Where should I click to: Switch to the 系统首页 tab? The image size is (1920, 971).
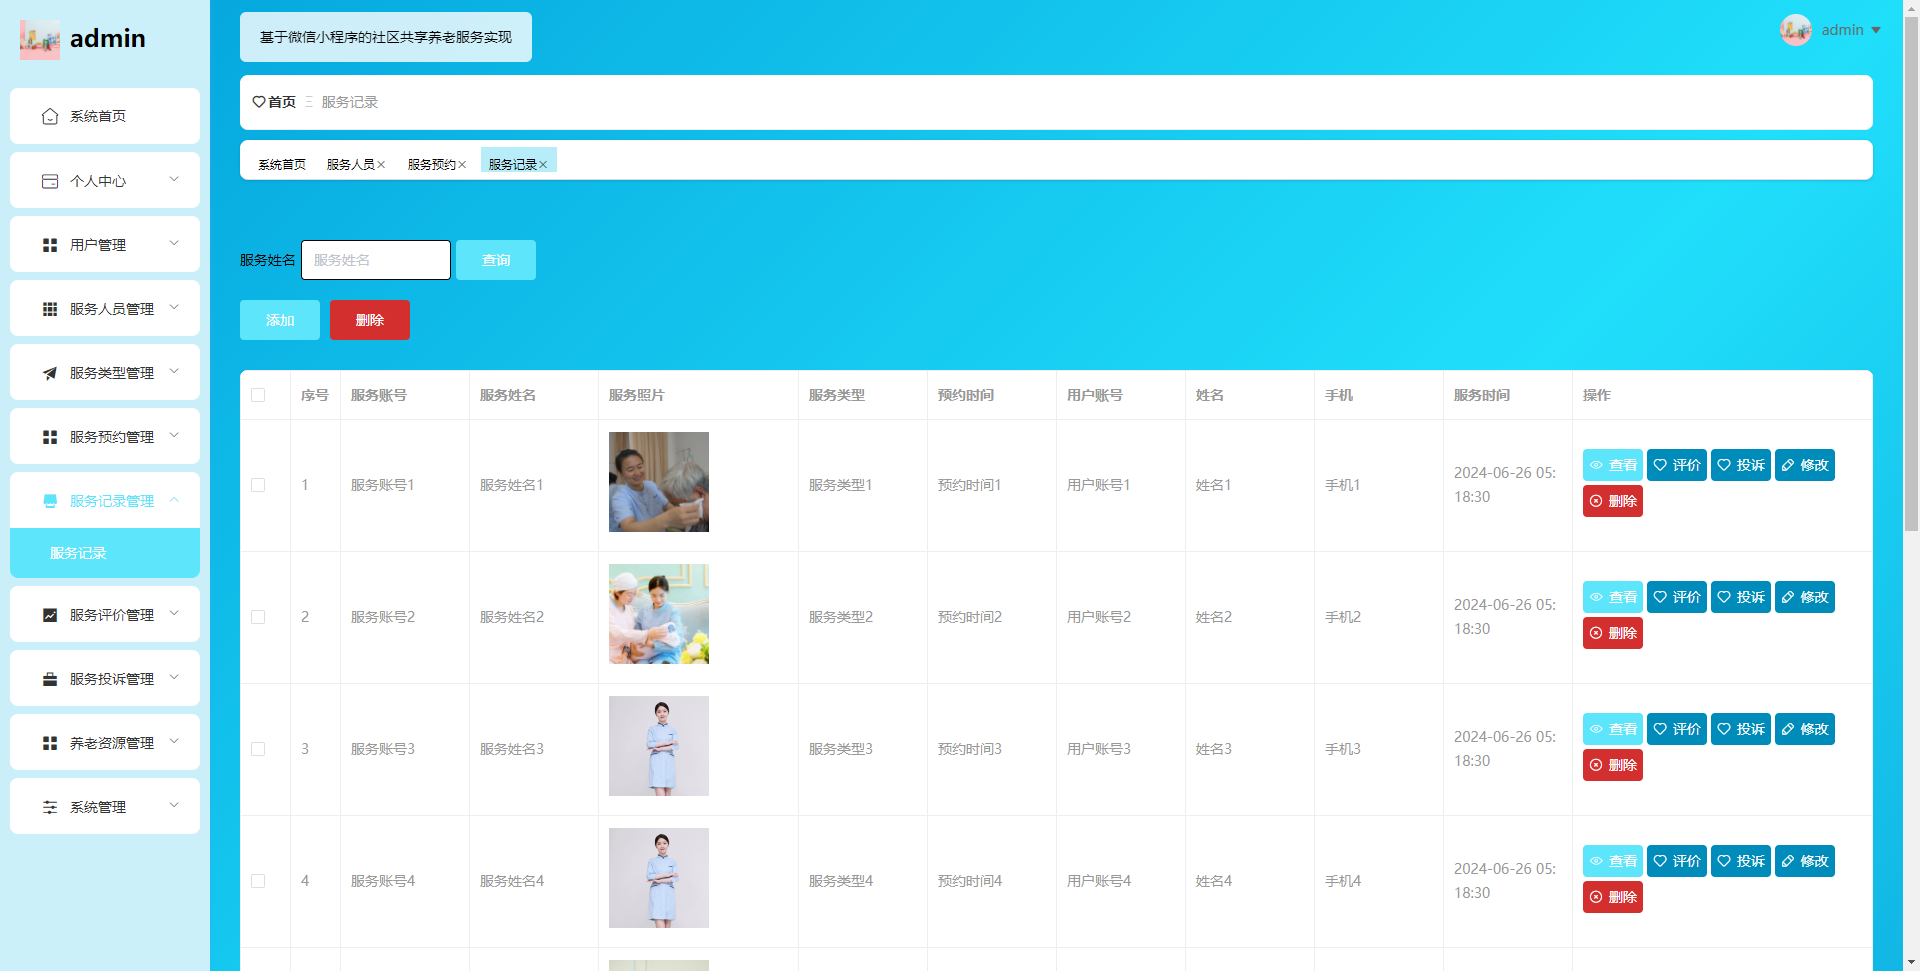[282, 165]
